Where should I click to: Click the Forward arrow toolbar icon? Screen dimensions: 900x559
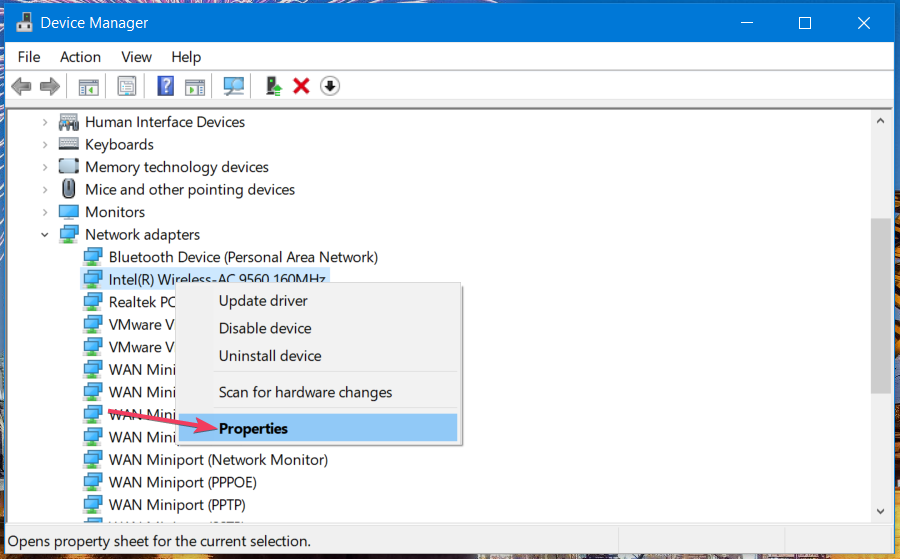point(50,87)
